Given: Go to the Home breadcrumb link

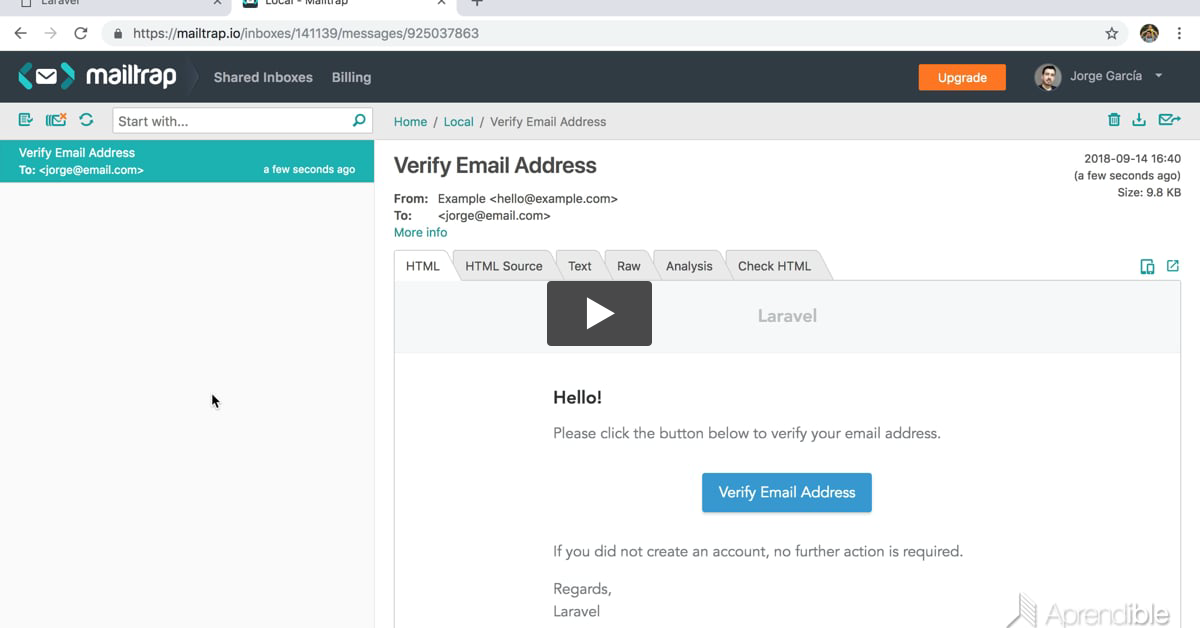Looking at the screenshot, I should (410, 121).
